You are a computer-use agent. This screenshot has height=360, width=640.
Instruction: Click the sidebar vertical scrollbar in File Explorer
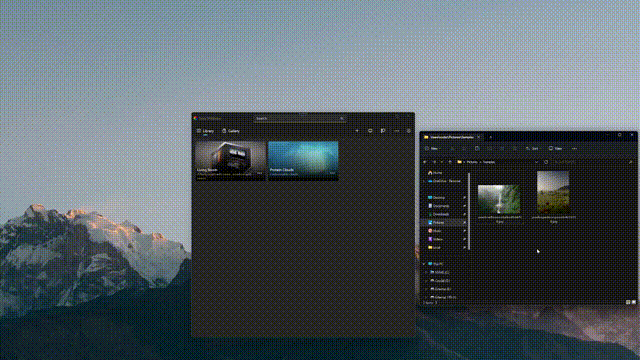(469, 211)
